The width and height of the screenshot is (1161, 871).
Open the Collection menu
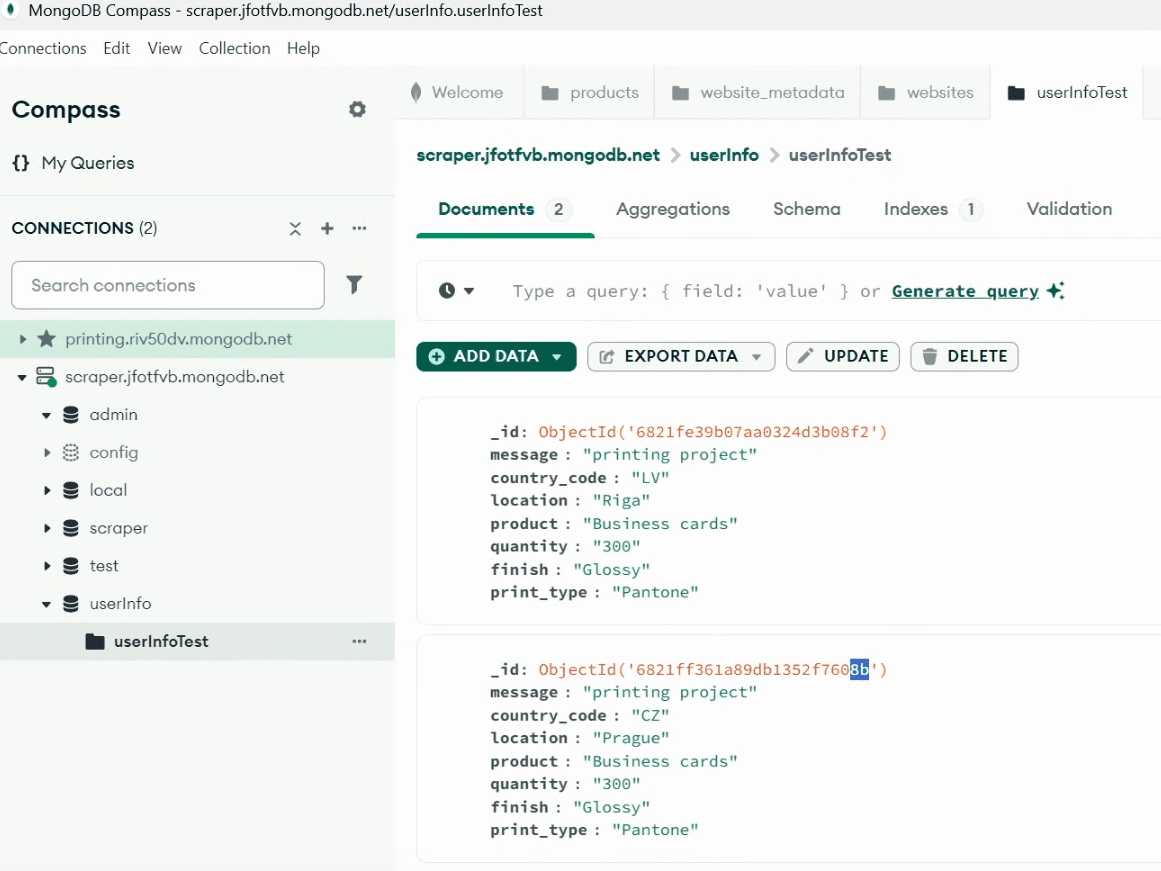234,48
